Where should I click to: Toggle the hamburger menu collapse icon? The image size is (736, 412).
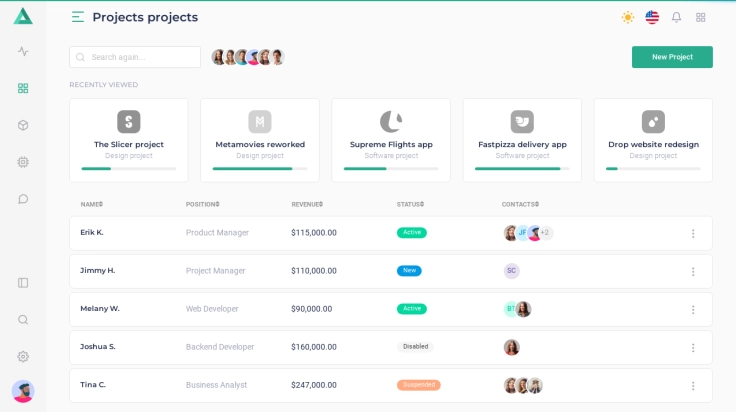(78, 17)
